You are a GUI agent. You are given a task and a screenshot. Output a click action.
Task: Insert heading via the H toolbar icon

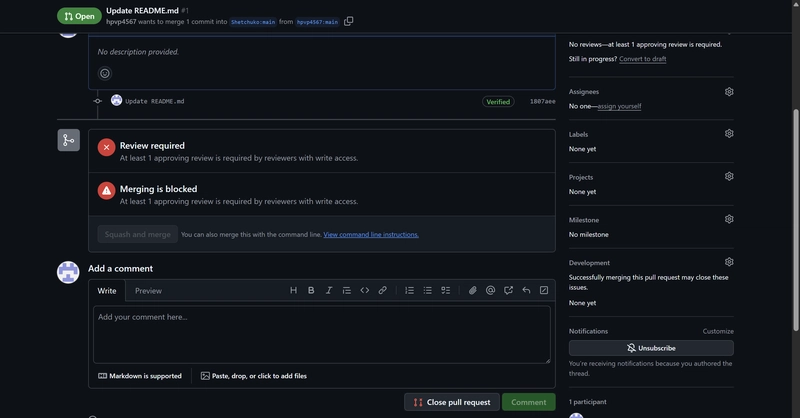(x=293, y=290)
